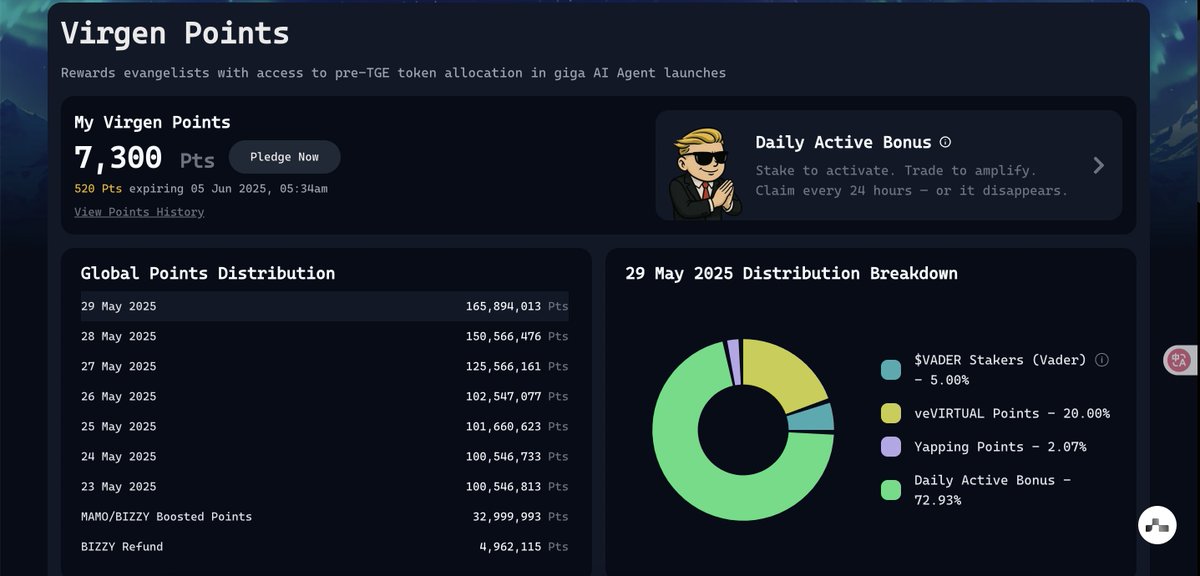Click the Yapping Points – 2.07% legend label

pyautogui.click(x=1000, y=447)
